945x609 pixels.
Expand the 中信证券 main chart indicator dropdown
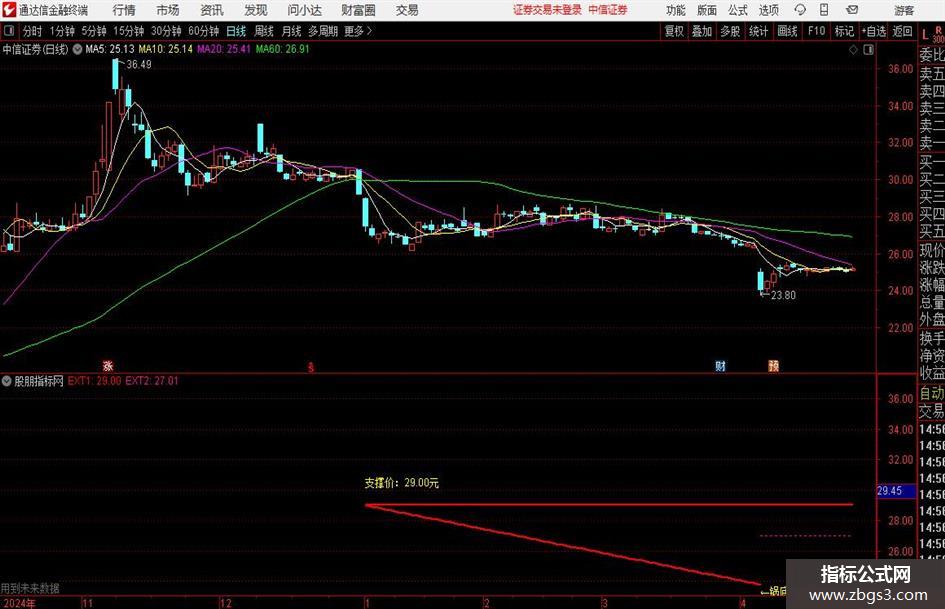tap(77, 49)
